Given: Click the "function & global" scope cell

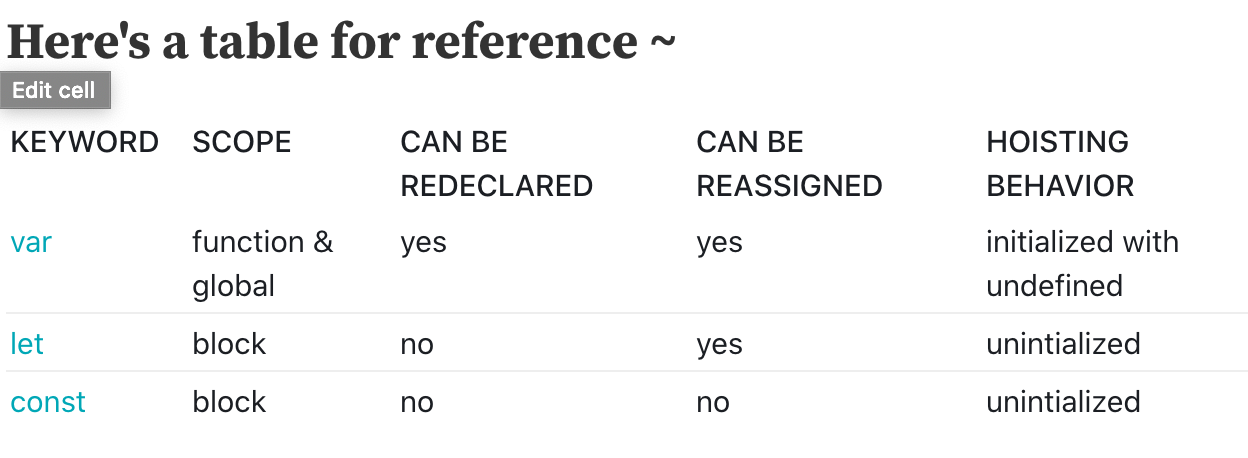Looking at the screenshot, I should [262, 264].
